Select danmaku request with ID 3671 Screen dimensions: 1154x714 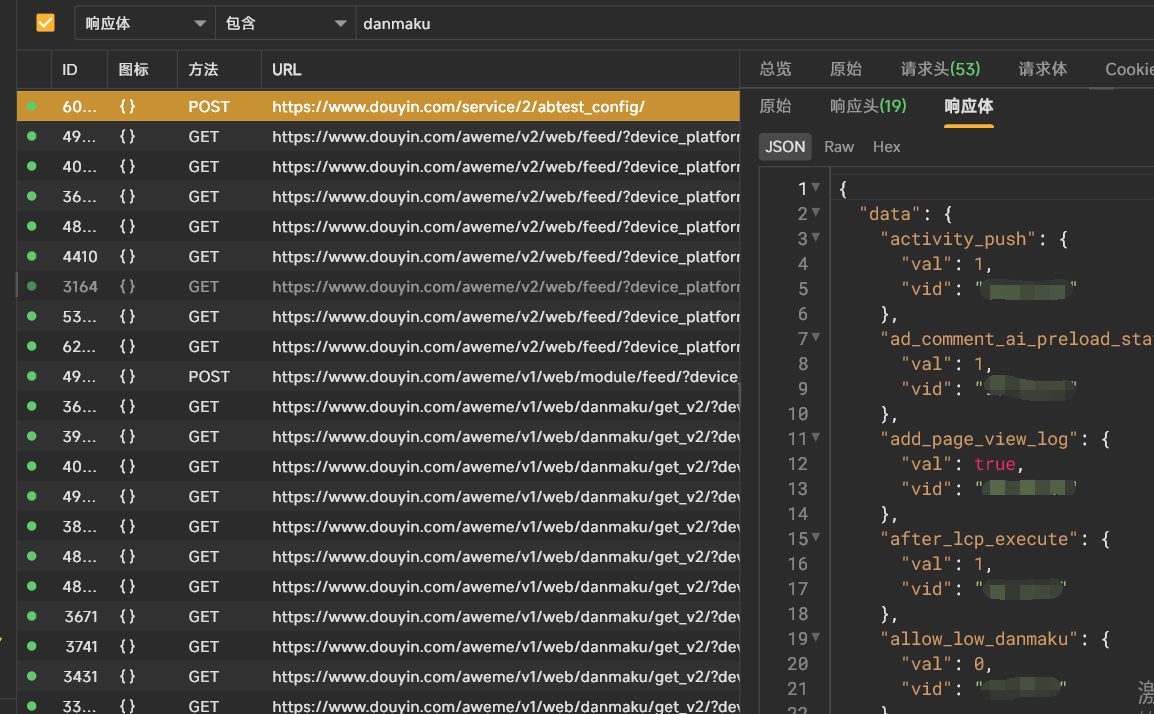(x=378, y=616)
